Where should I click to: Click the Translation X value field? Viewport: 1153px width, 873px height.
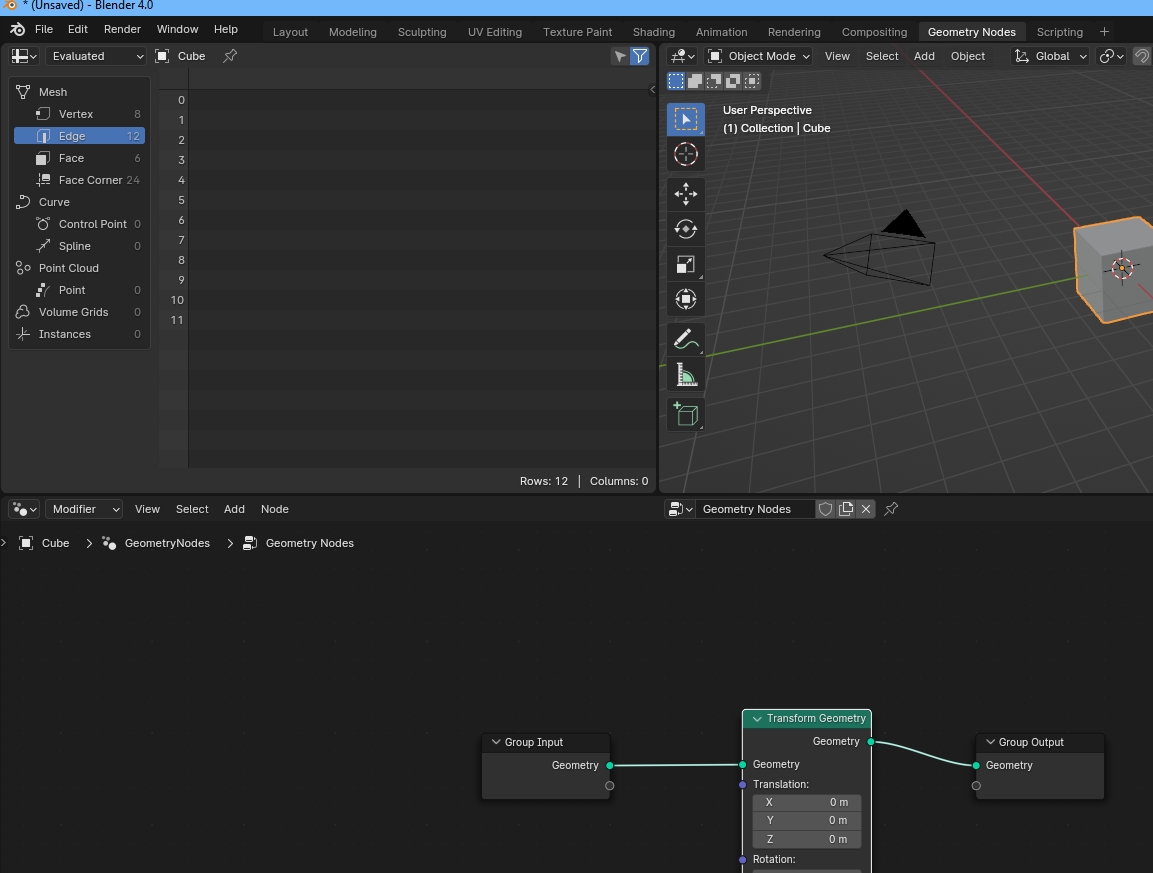(x=806, y=802)
